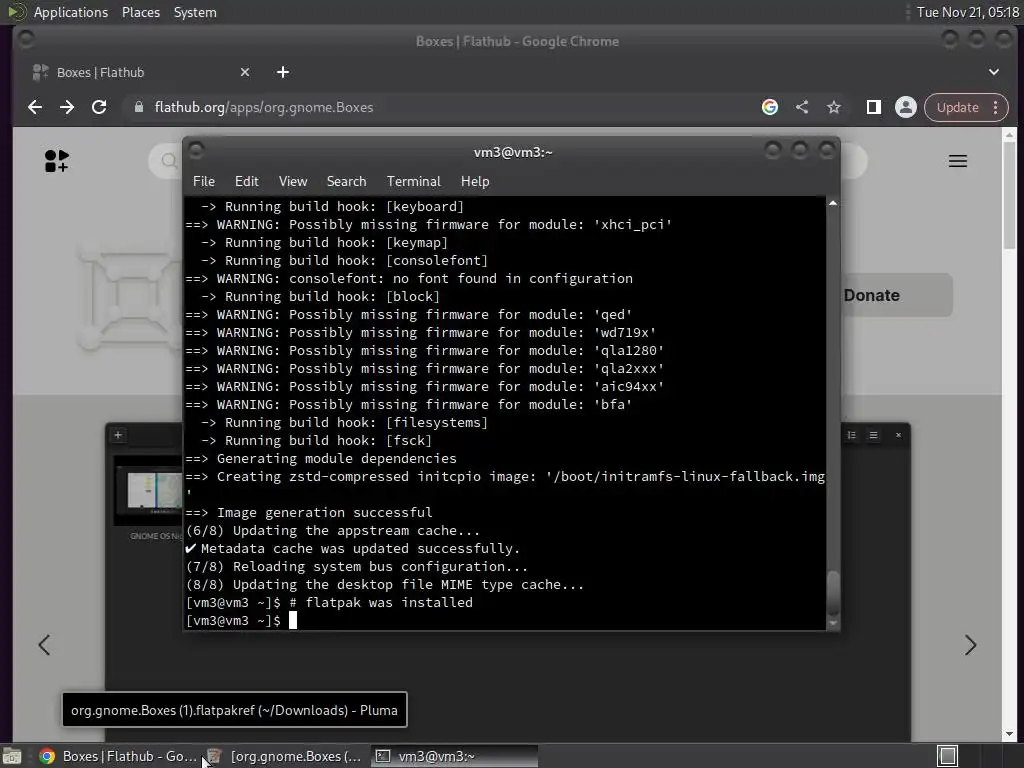Viewport: 1024px width, 768px height.
Task: Click Chrome three-dot menu
Action: 995,107
